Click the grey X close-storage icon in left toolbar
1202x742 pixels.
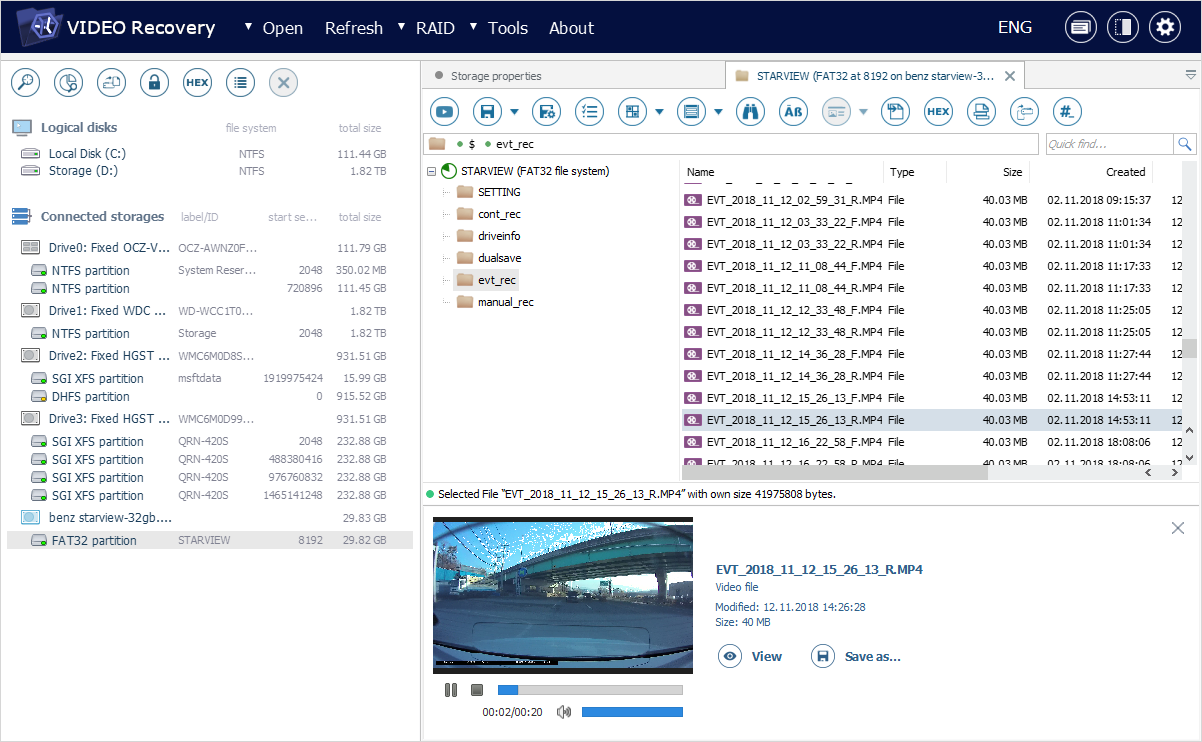click(x=283, y=83)
